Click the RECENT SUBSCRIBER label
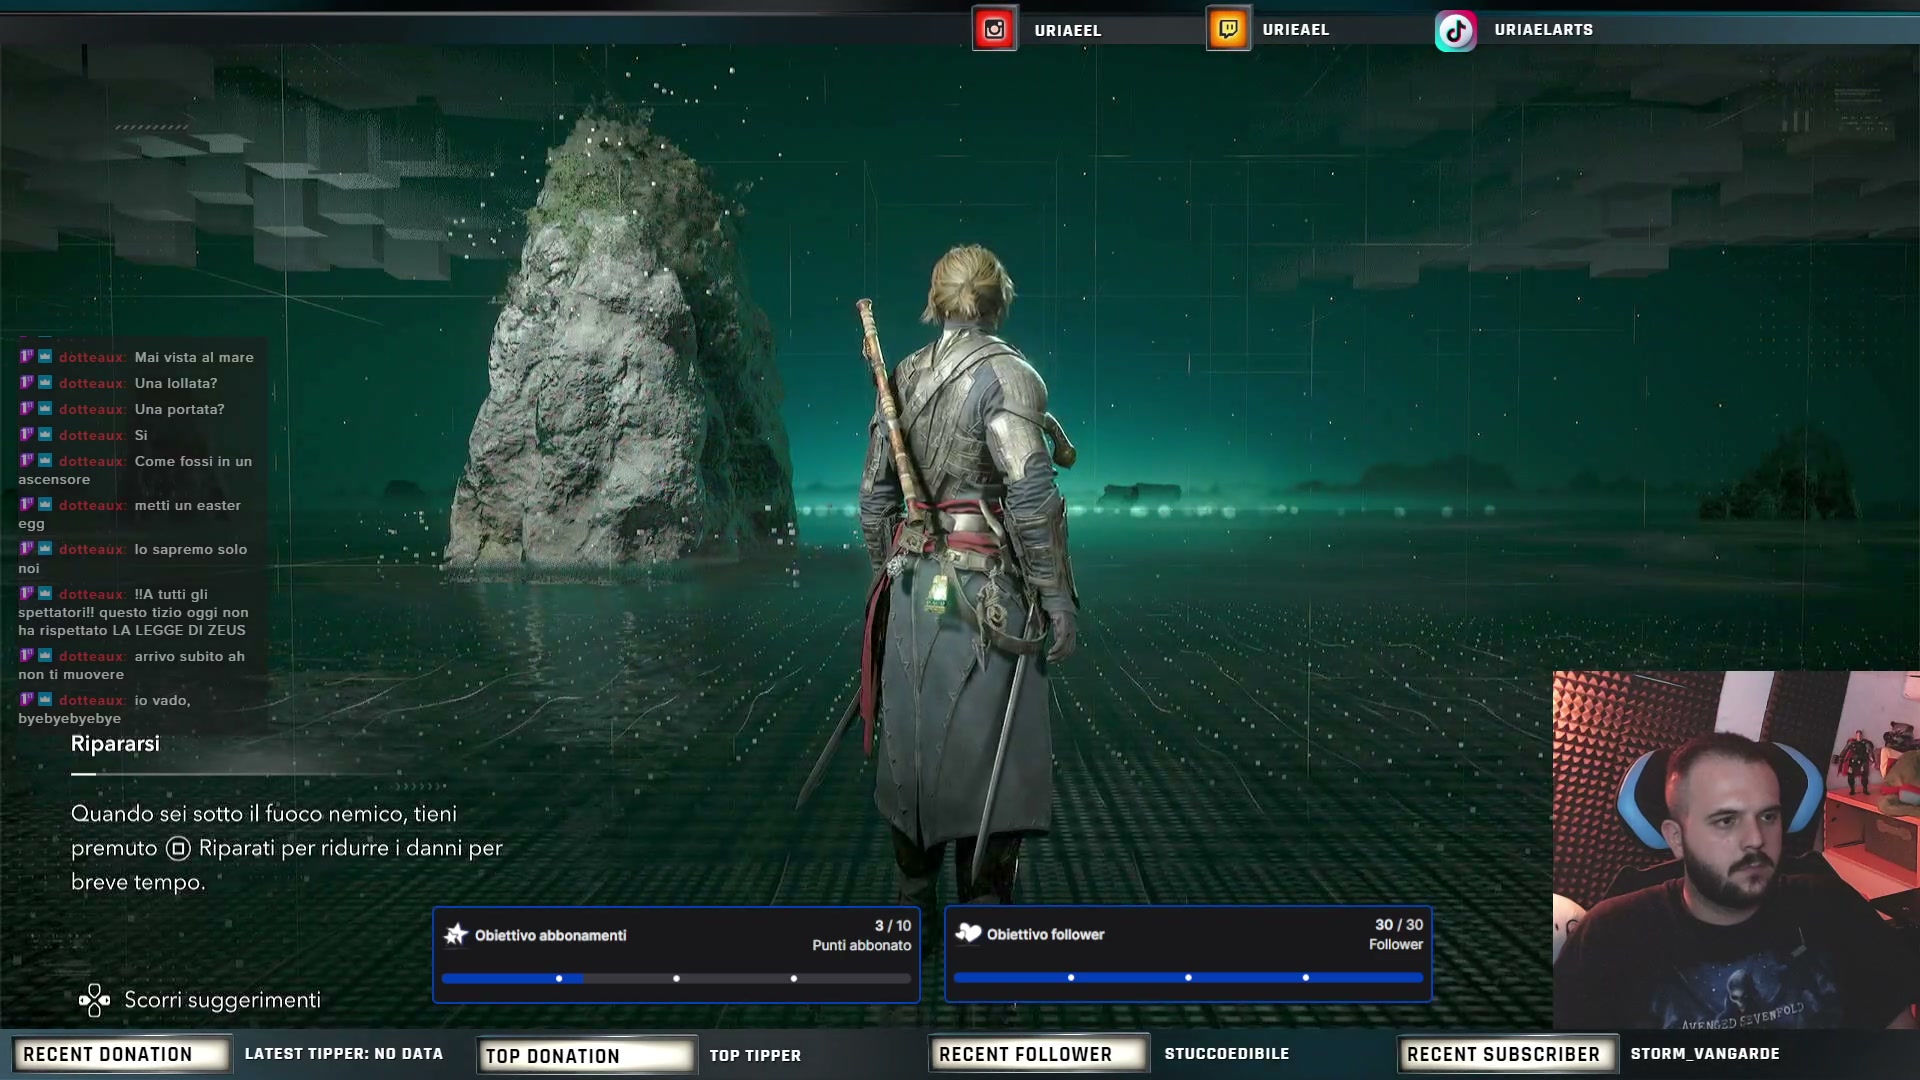The image size is (1920, 1080). tap(1506, 1054)
